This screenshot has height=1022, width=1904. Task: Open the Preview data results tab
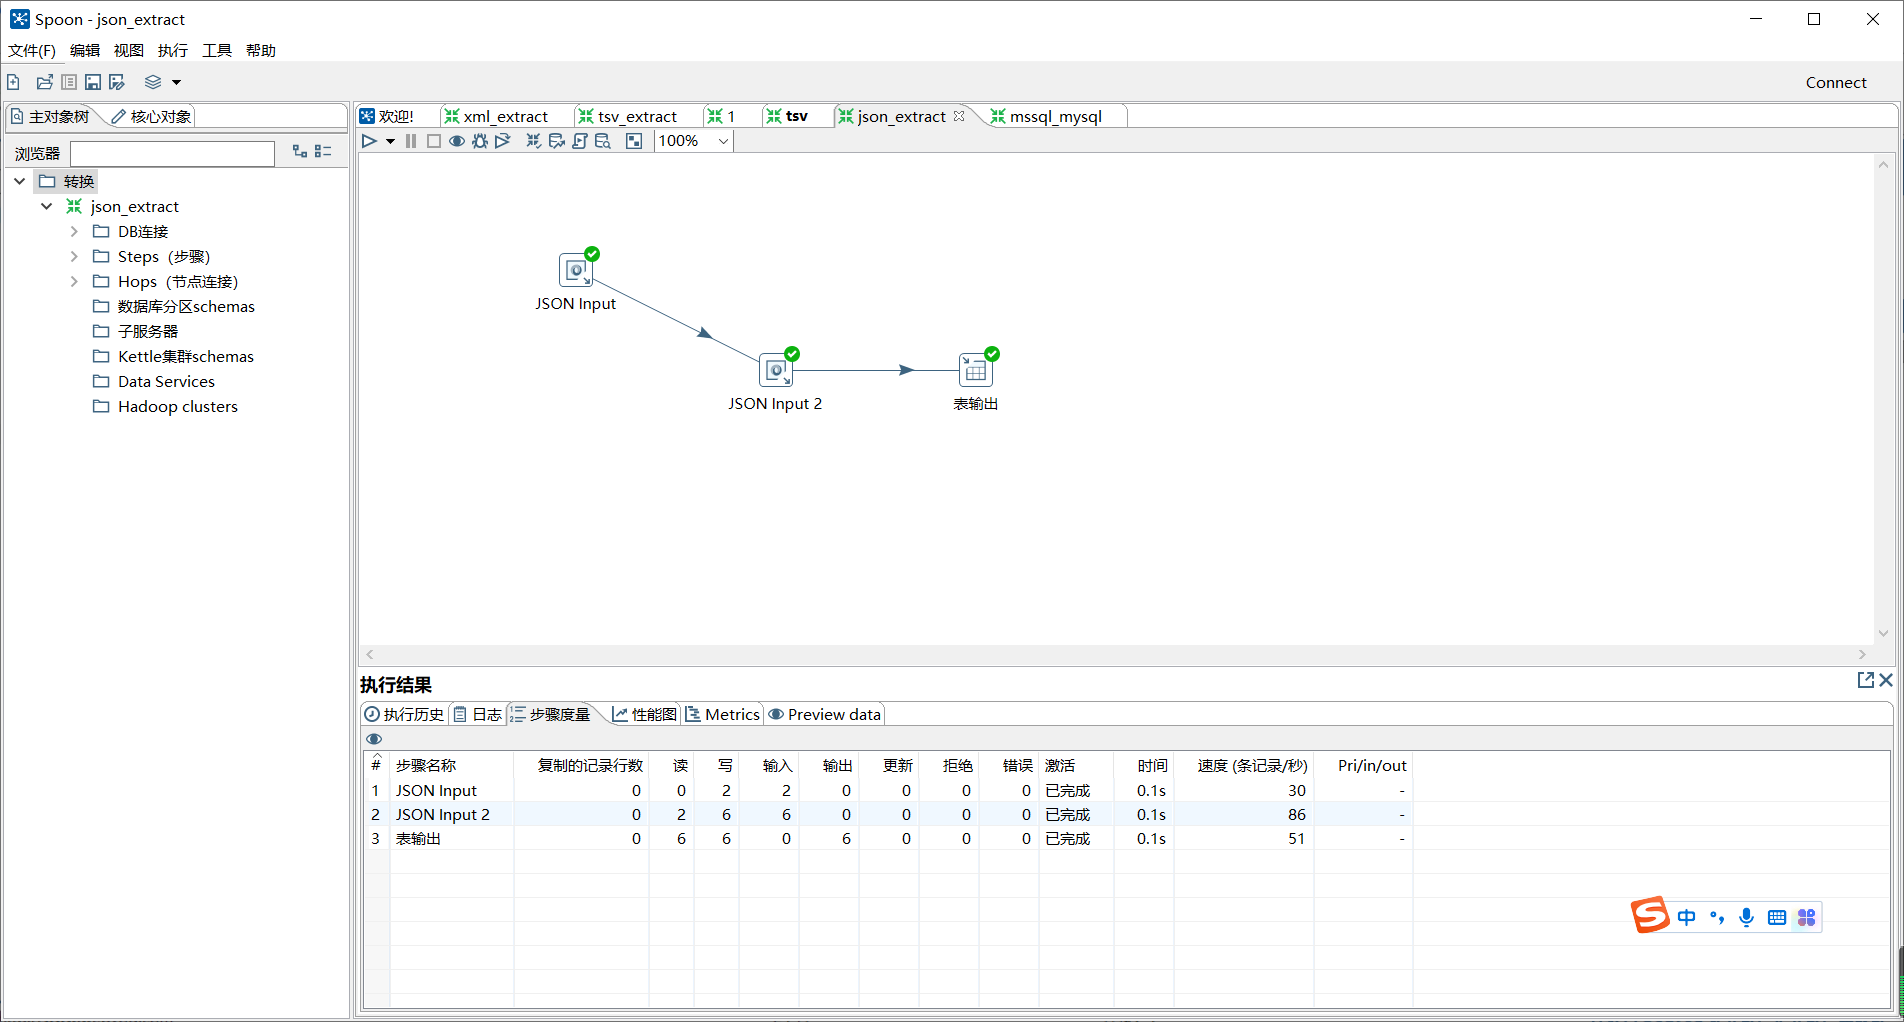tap(825, 714)
